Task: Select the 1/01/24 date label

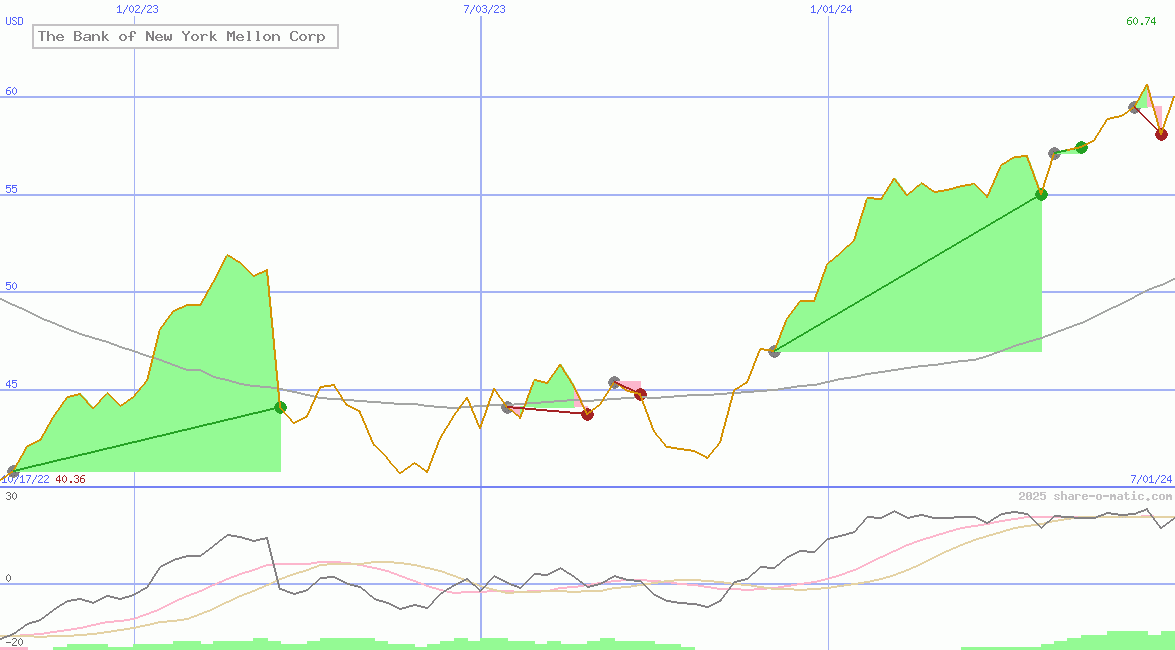Action: pyautogui.click(x=831, y=9)
